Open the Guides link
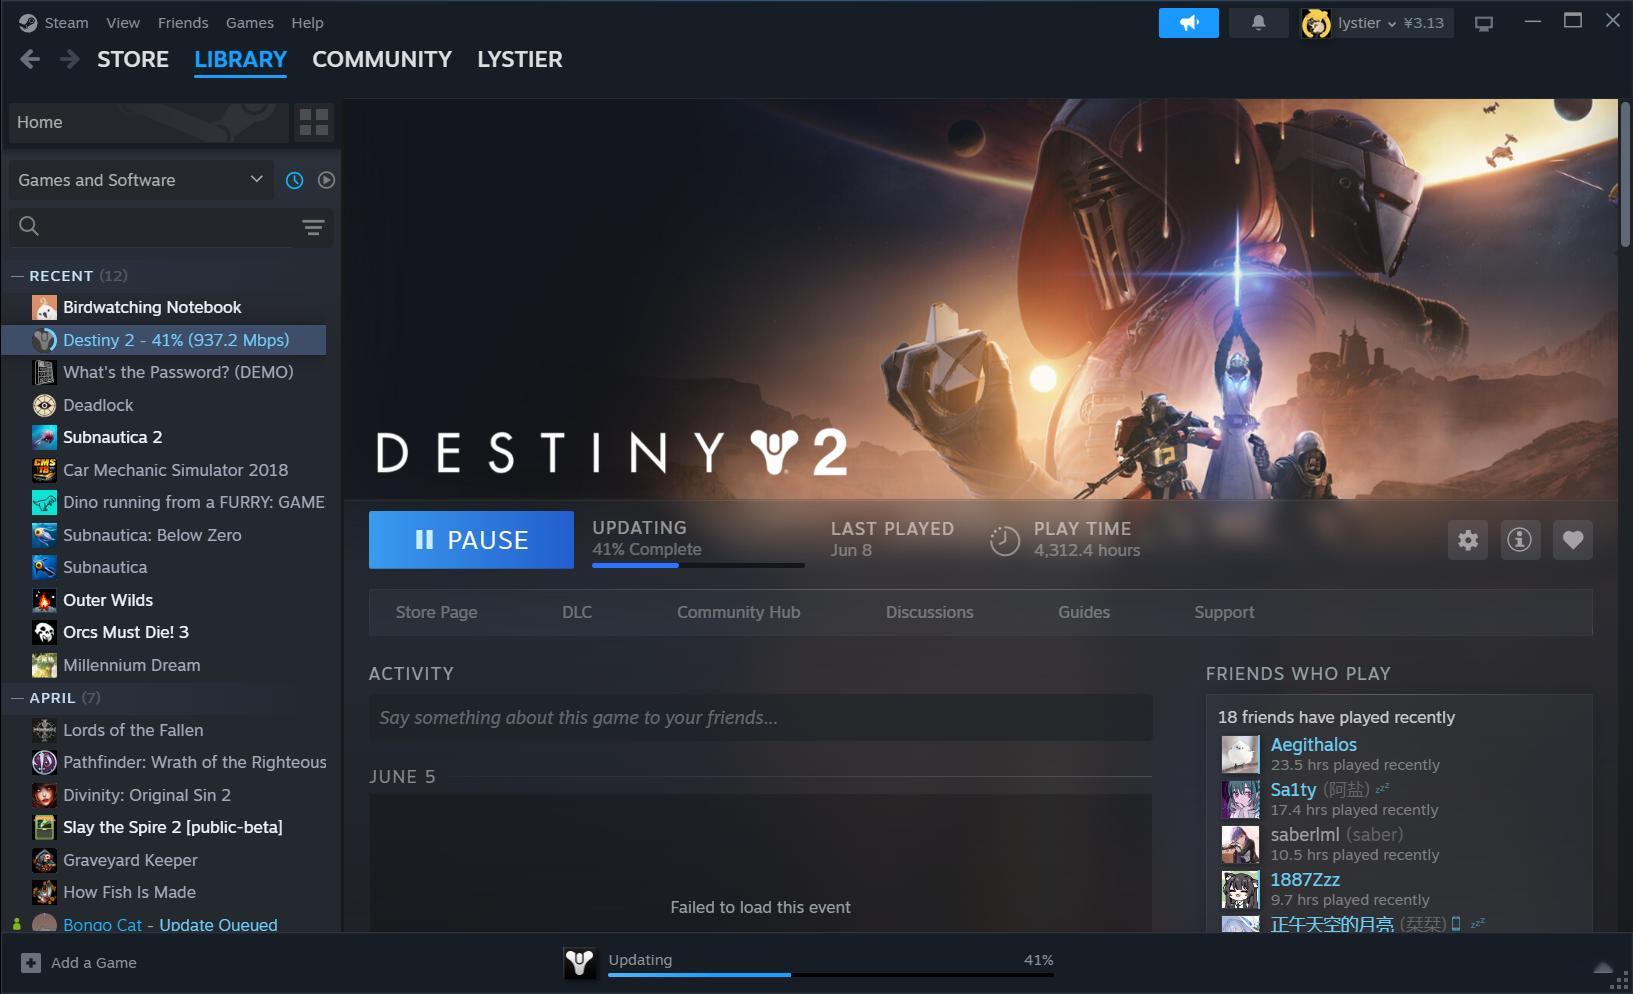Screen dimensions: 1633x994 (1084, 612)
